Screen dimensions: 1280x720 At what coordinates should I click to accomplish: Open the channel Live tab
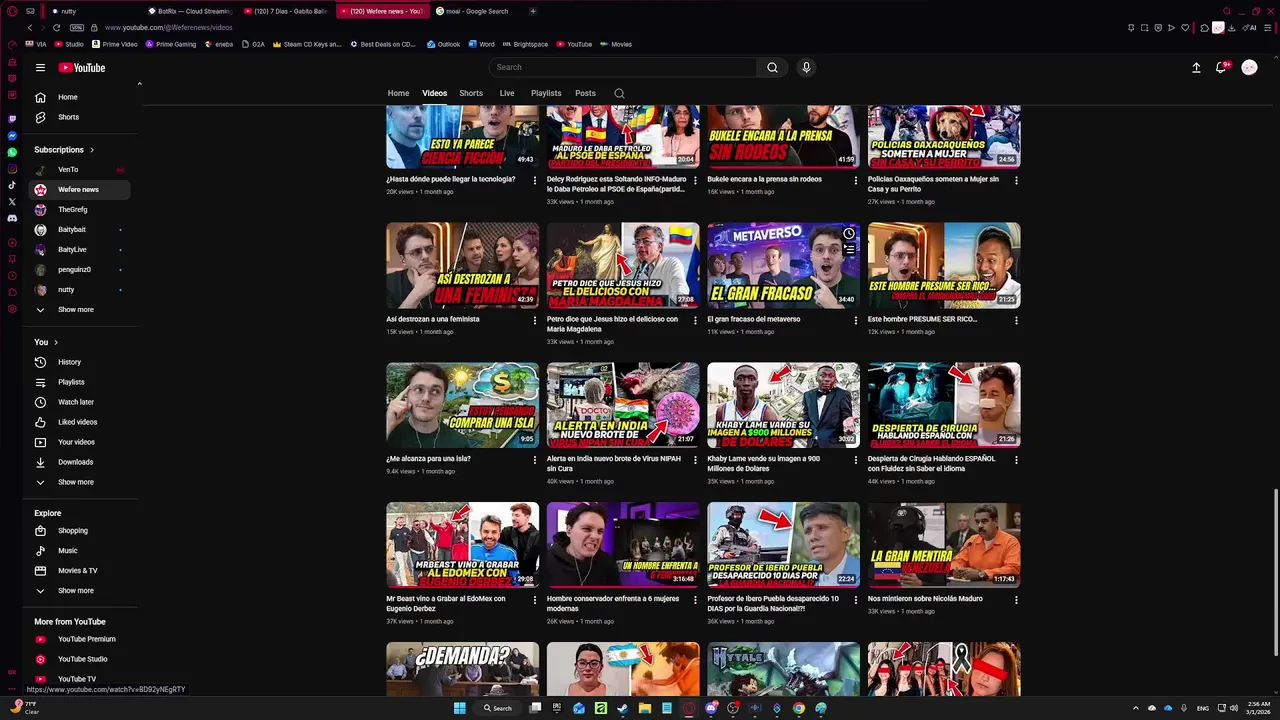pos(507,93)
